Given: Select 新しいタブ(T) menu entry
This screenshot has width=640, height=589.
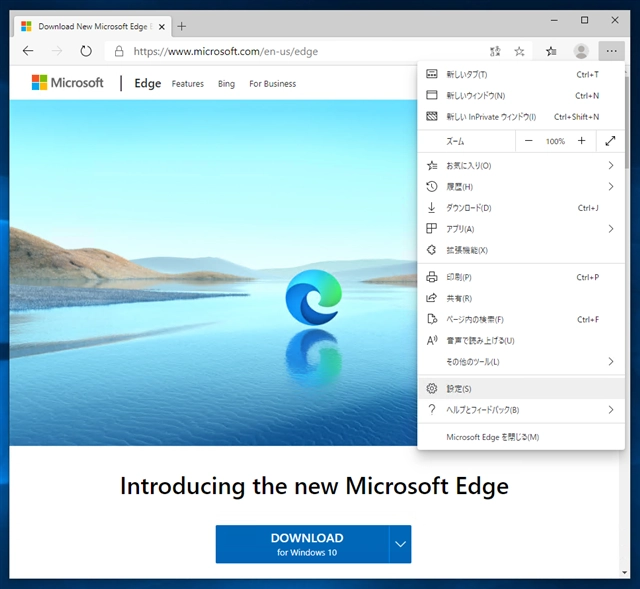Looking at the screenshot, I should 521,74.
